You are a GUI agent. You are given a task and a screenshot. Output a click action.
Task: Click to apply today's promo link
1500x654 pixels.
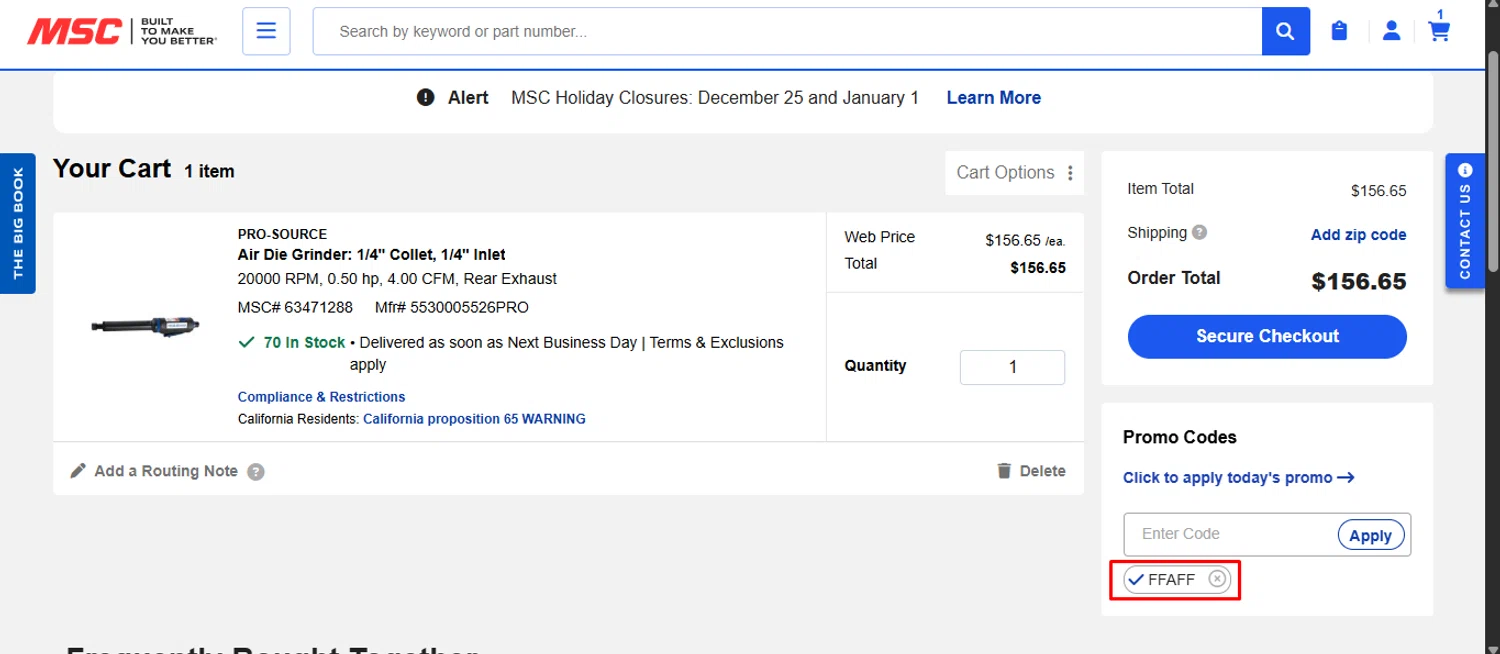tap(1238, 478)
